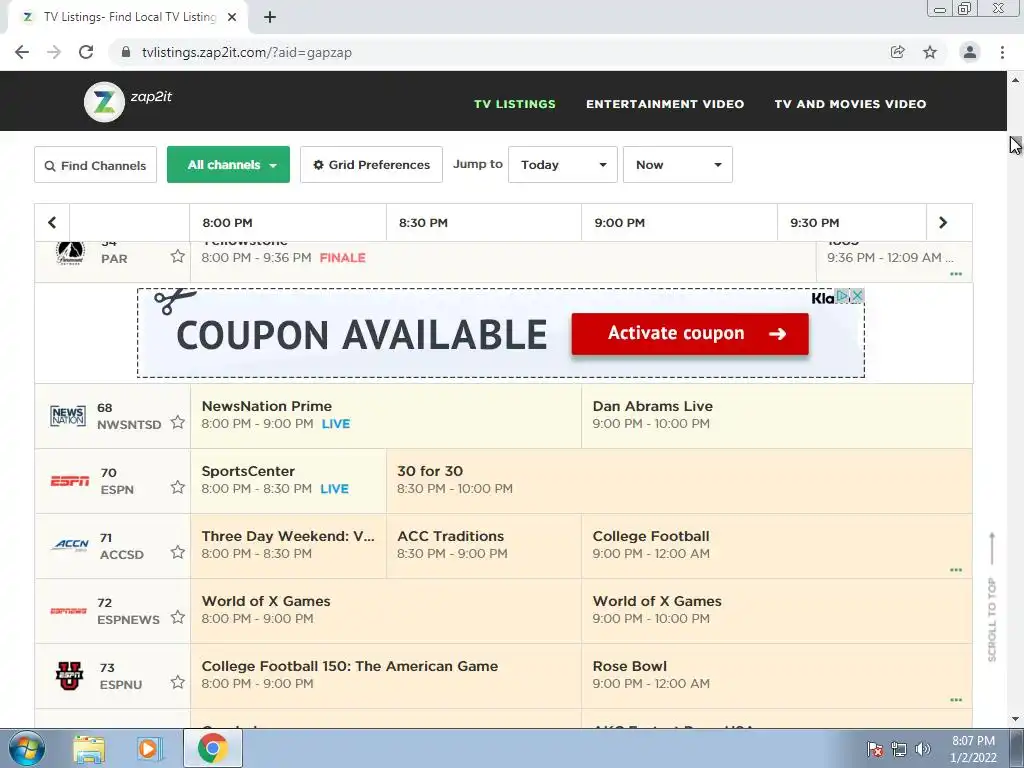
Task: Click the ACCN channel logo
Action: [x=71, y=545]
